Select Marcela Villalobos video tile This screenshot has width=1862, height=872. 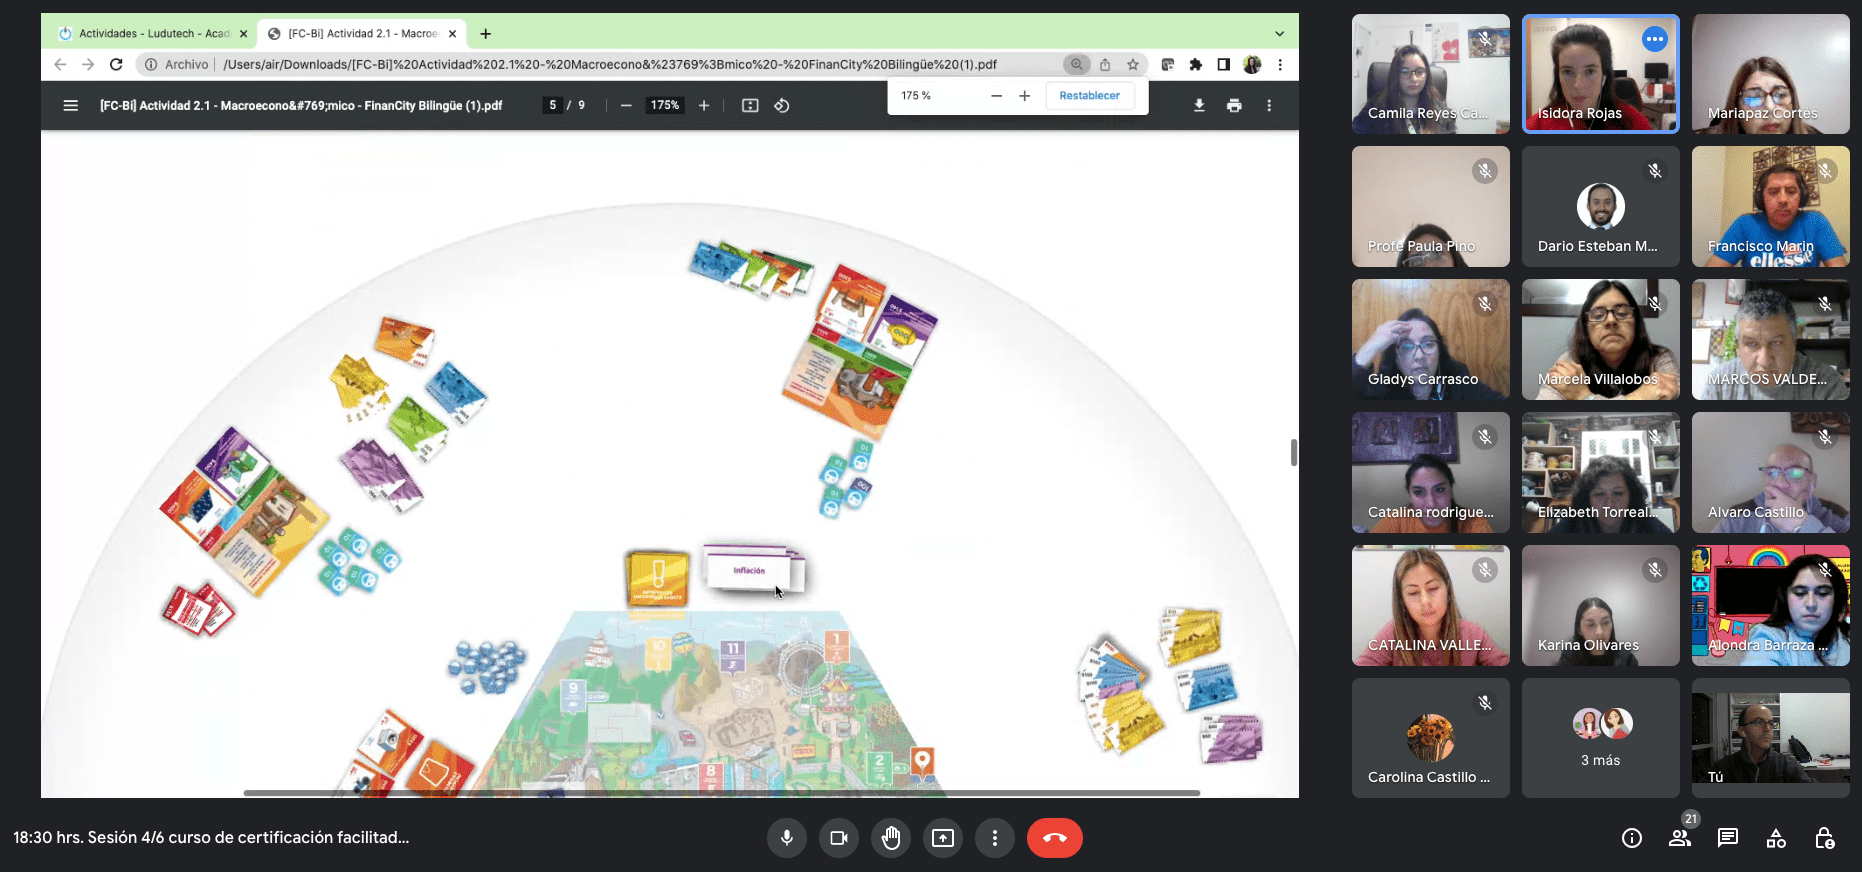point(1601,339)
